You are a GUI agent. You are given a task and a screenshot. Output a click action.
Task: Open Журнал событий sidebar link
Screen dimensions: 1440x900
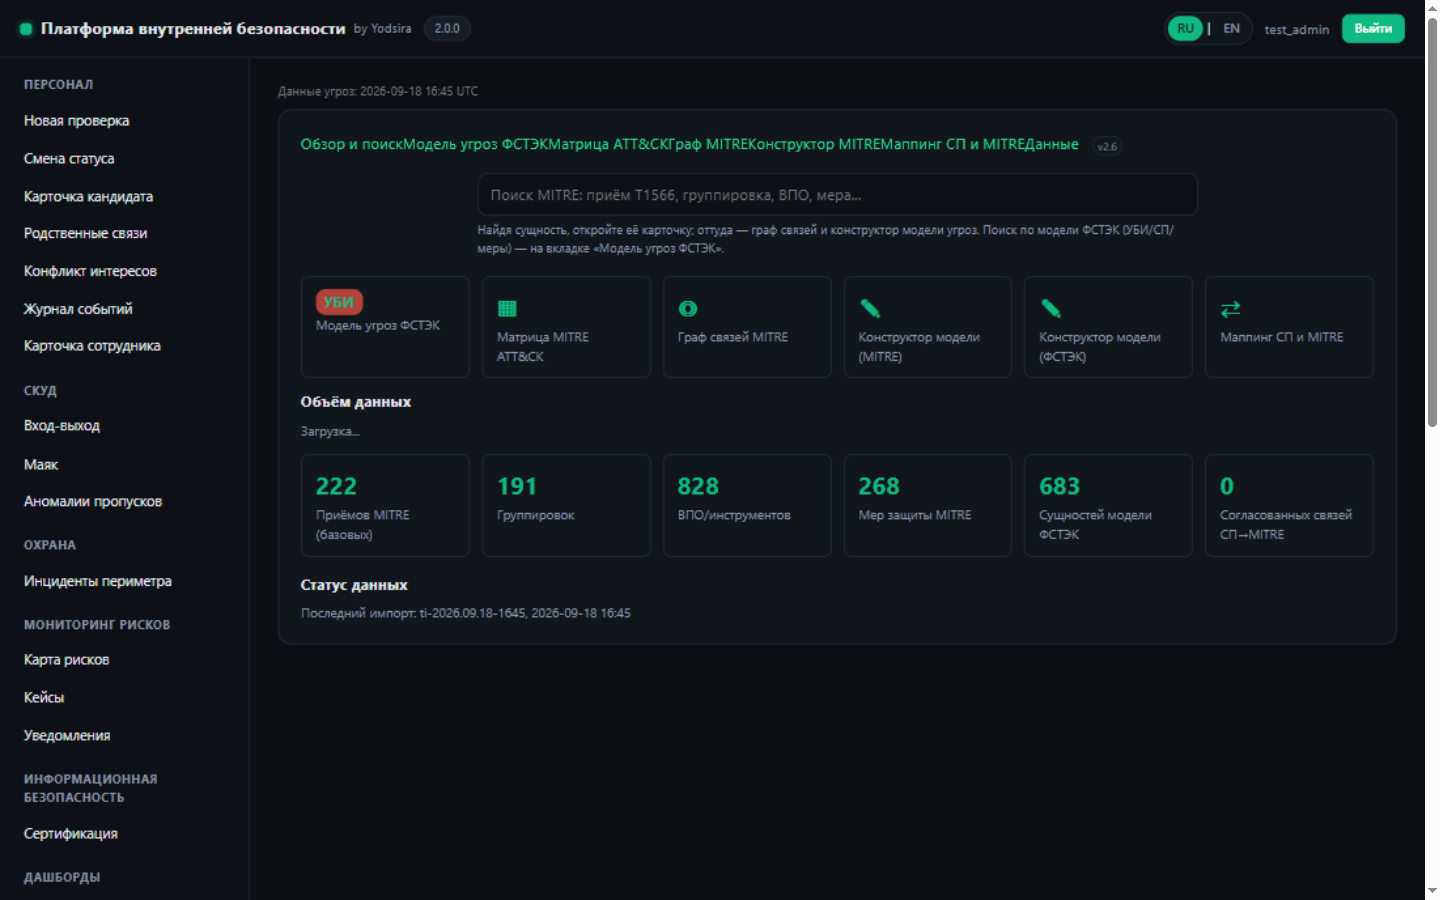click(x=78, y=309)
